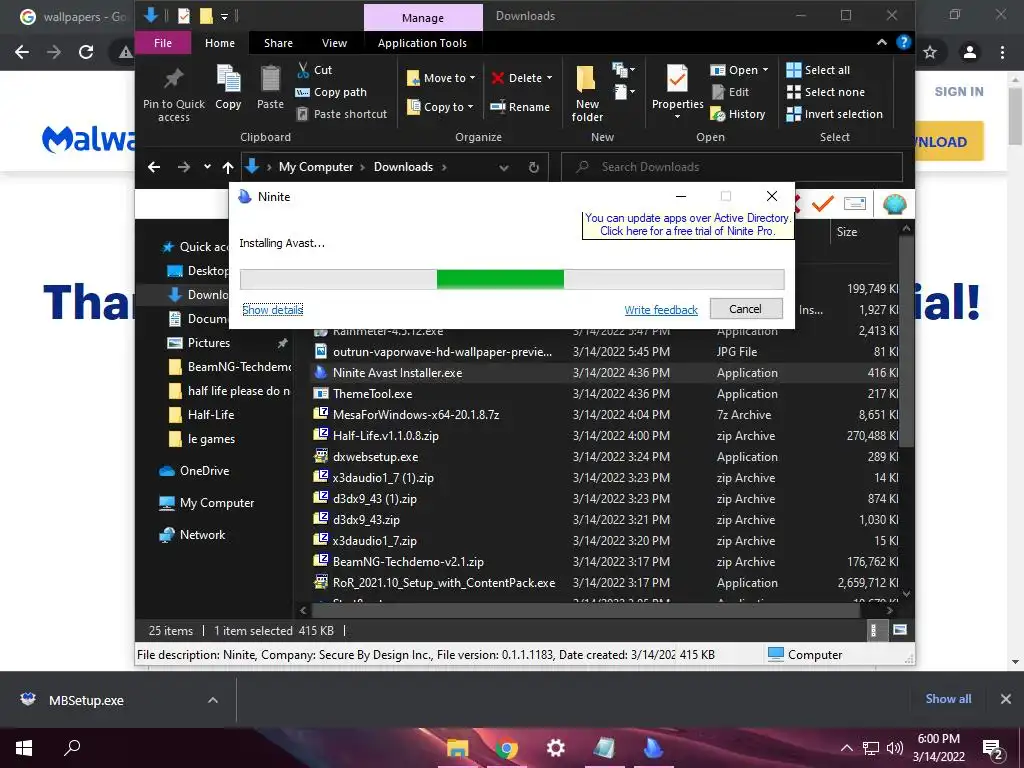1024x768 pixels.
Task: Open the notification center icon
Action: point(993,748)
